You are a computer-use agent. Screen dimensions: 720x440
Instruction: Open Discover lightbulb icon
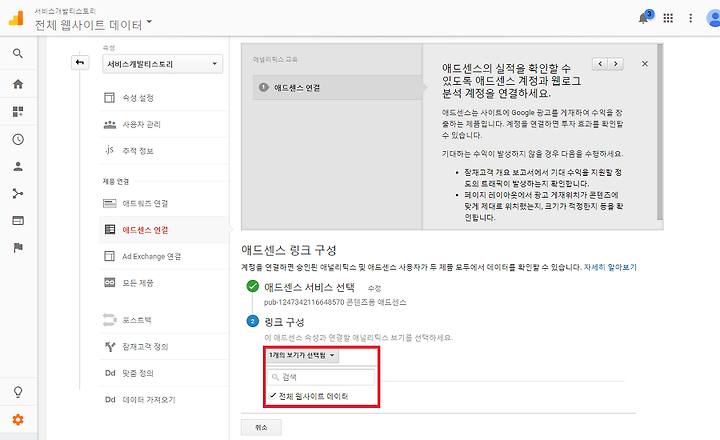18,392
